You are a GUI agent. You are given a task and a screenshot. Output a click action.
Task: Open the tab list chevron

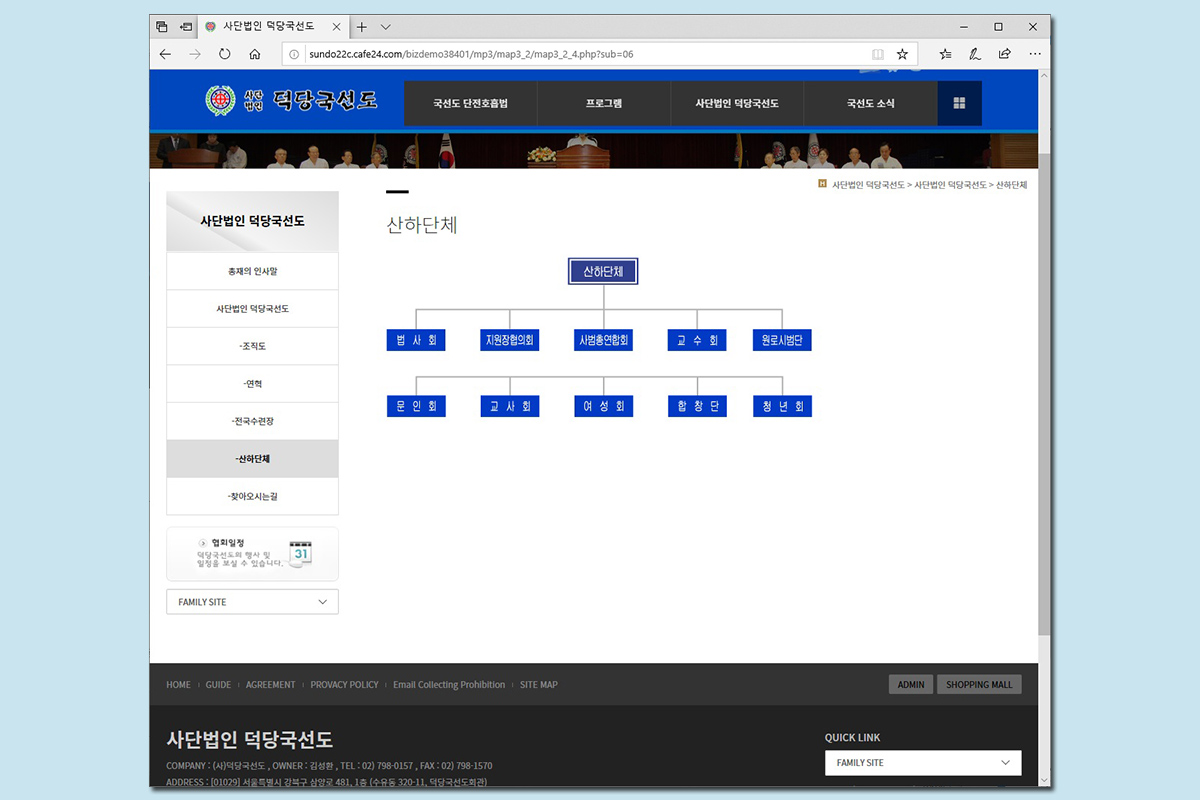click(x=386, y=27)
